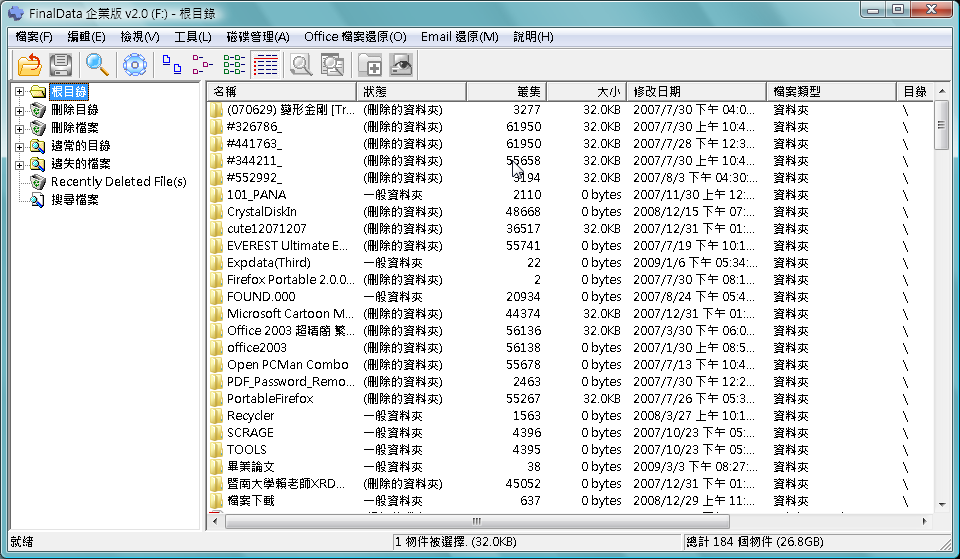Open the Office 檔案還原(O) menu
This screenshot has height=559, width=960.
[x=355, y=37]
